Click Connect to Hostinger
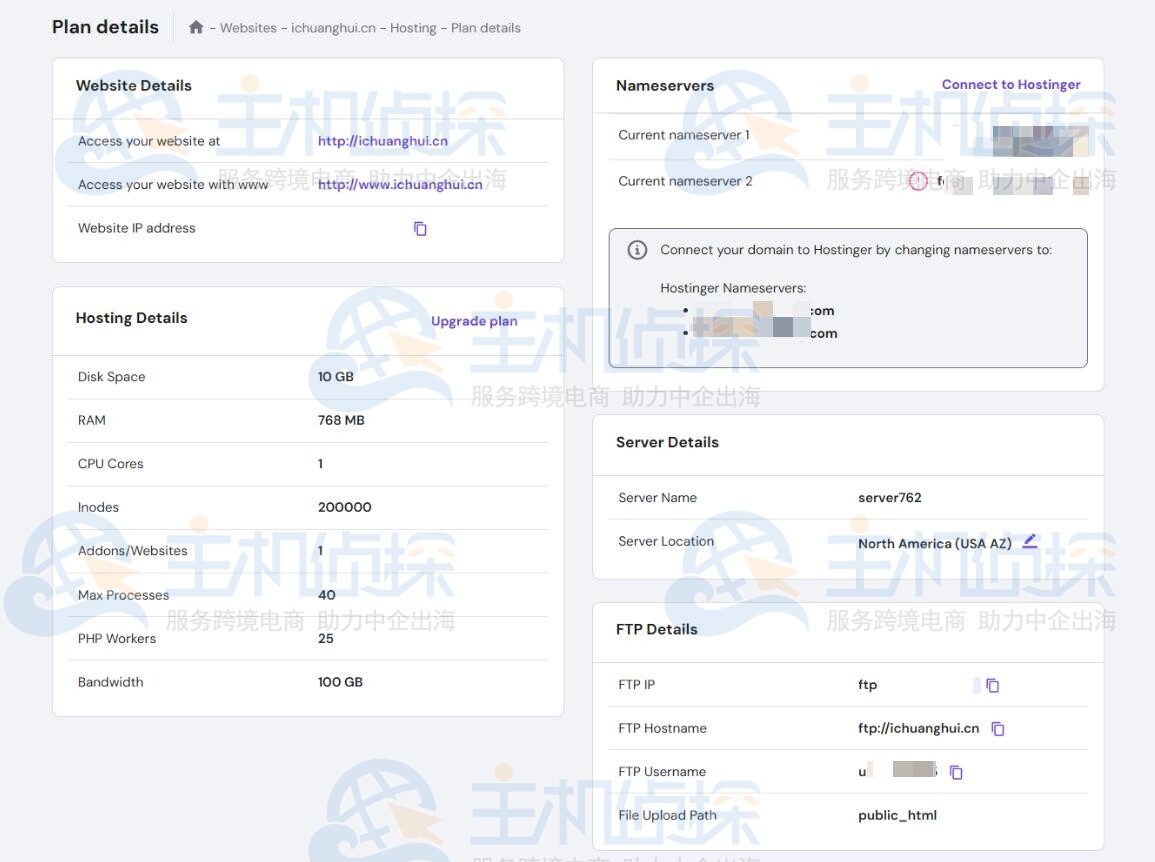Image resolution: width=1155 pixels, height=862 pixels. 1010,85
